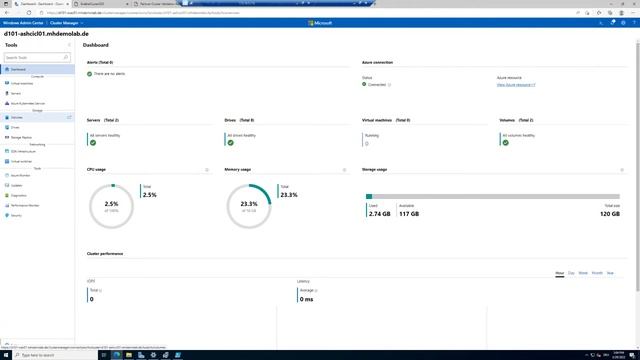The width and height of the screenshot is (640, 360).
Task: Click the browser back arrow
Action: [7, 13]
